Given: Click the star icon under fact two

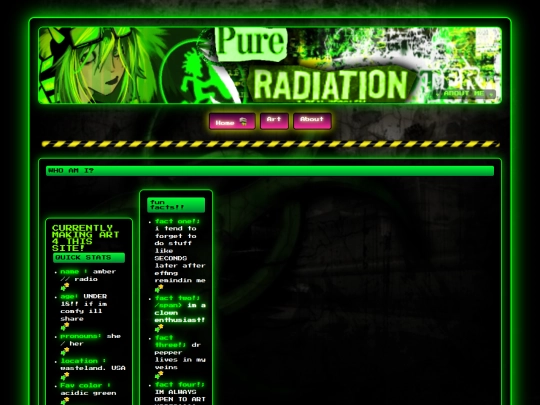Looking at the screenshot, I should click(x=159, y=328).
